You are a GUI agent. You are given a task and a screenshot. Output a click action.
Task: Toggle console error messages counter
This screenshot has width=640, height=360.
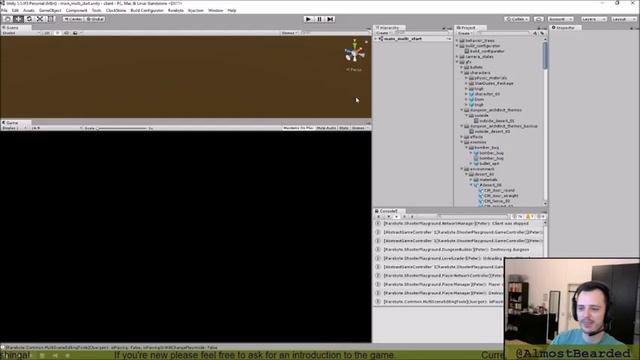540,217
